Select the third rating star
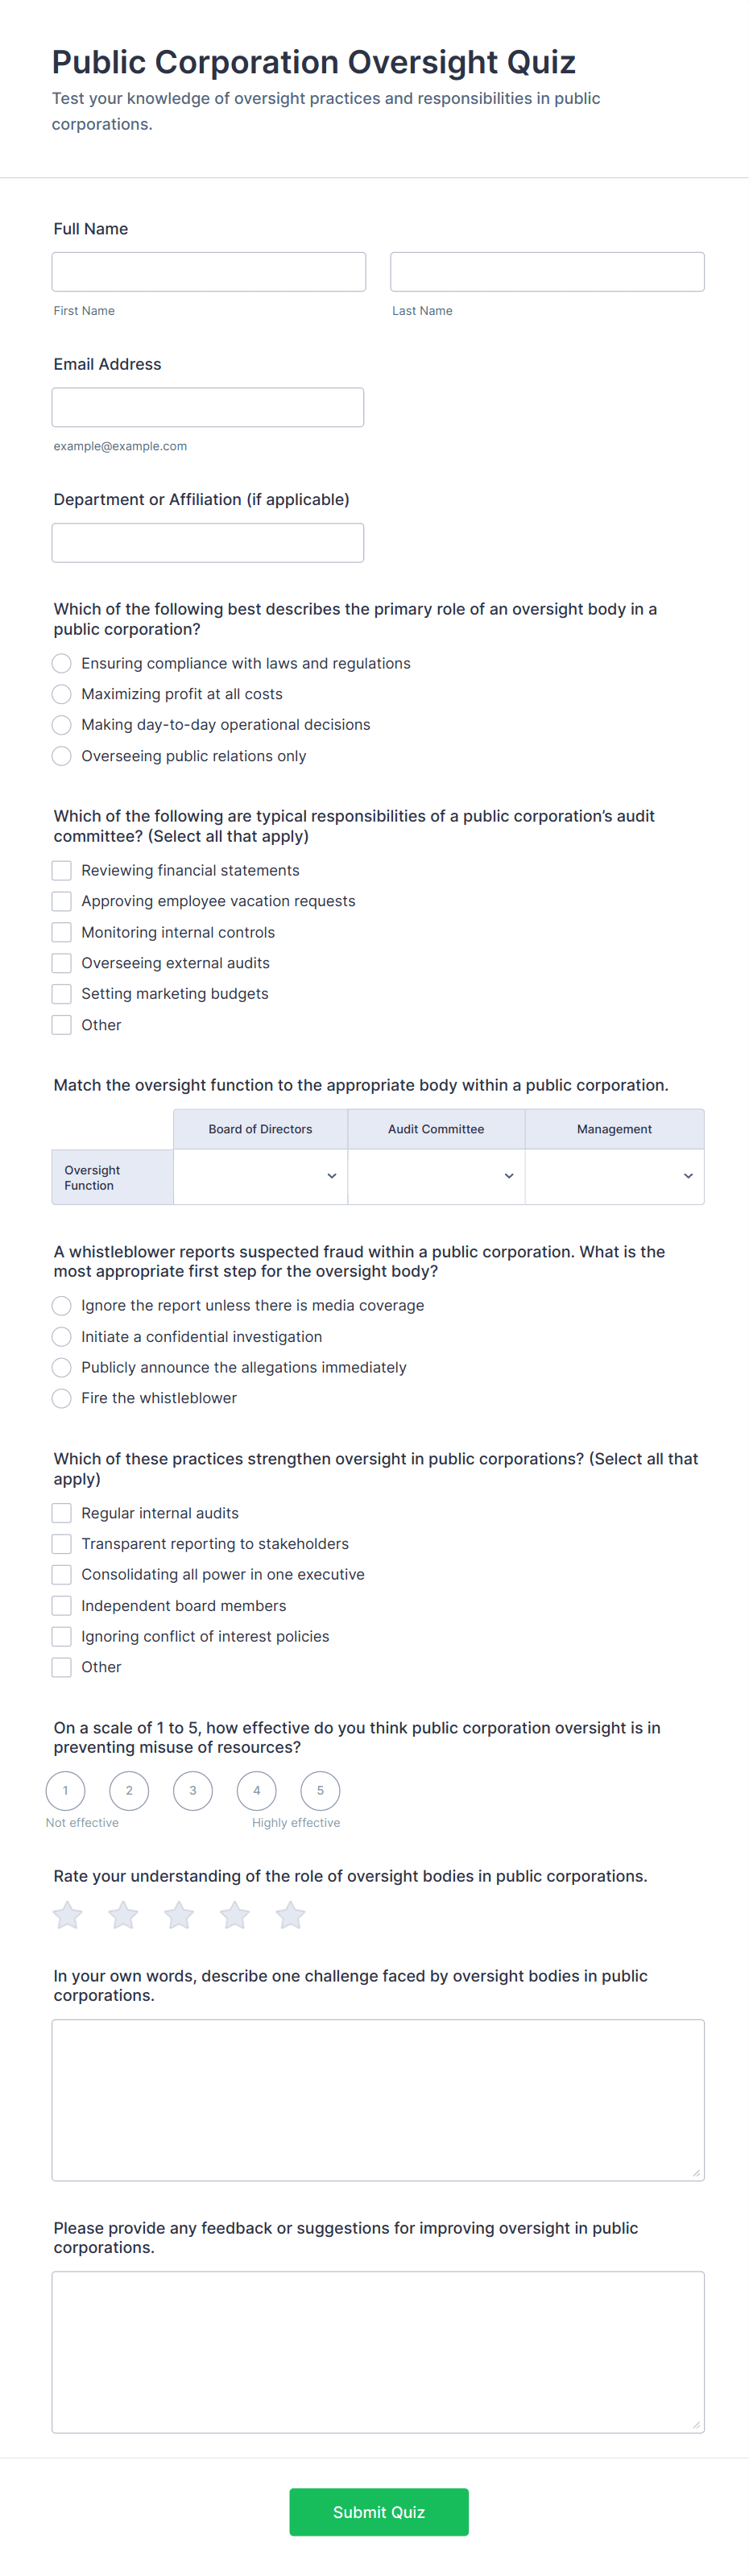 pyautogui.click(x=179, y=1915)
